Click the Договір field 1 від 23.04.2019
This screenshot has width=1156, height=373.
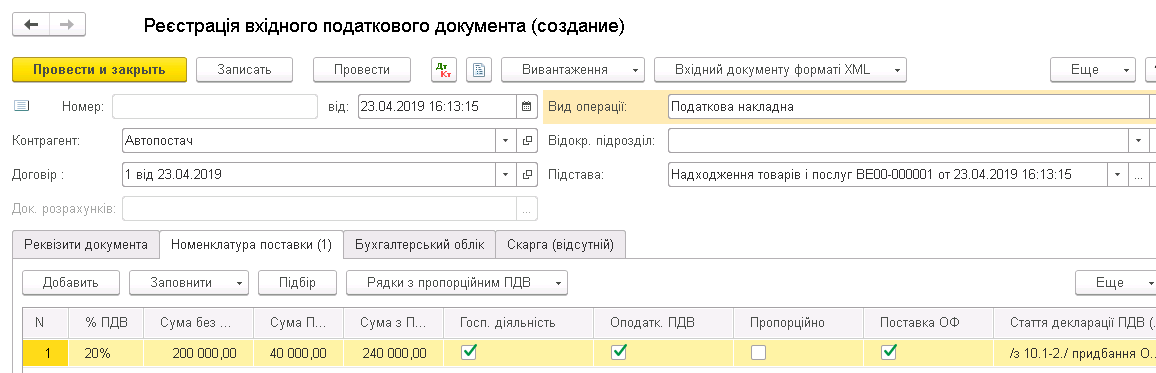coord(310,175)
